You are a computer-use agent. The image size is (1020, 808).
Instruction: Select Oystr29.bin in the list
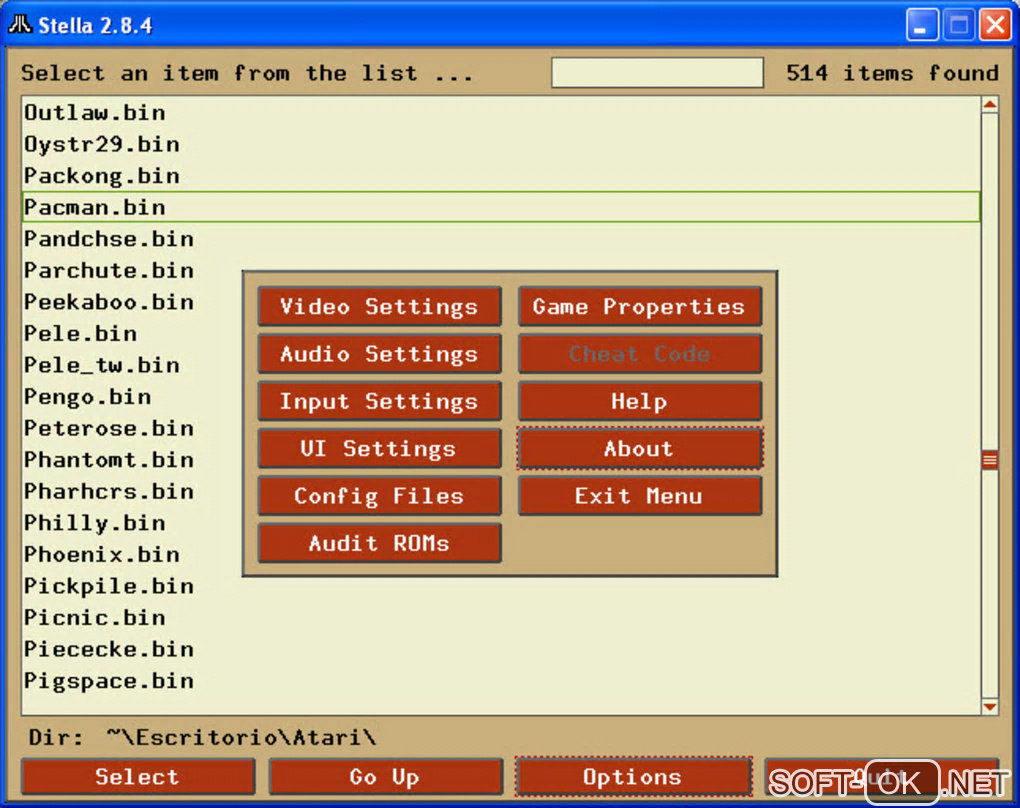(500, 144)
